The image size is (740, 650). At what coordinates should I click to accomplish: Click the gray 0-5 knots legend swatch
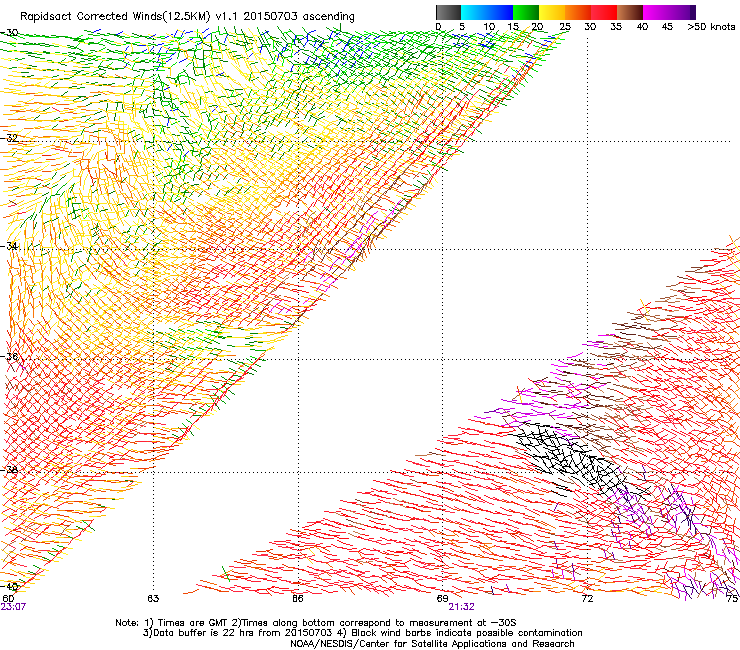tap(448, 12)
